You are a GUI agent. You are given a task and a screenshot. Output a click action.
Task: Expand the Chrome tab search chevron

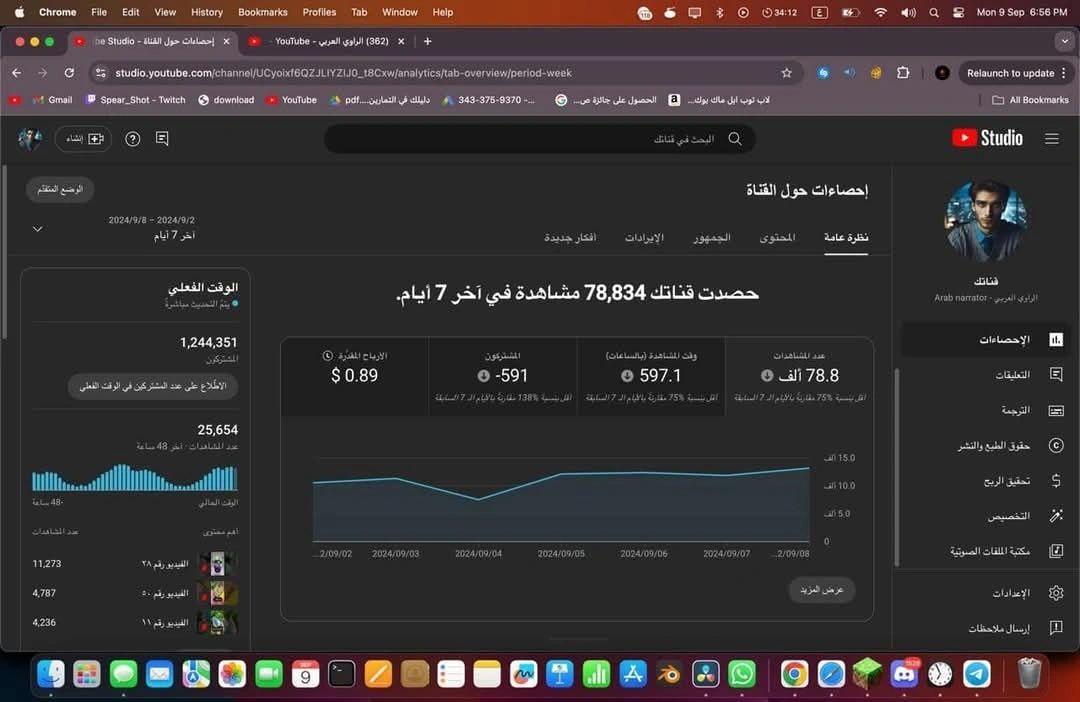pos(1063,41)
